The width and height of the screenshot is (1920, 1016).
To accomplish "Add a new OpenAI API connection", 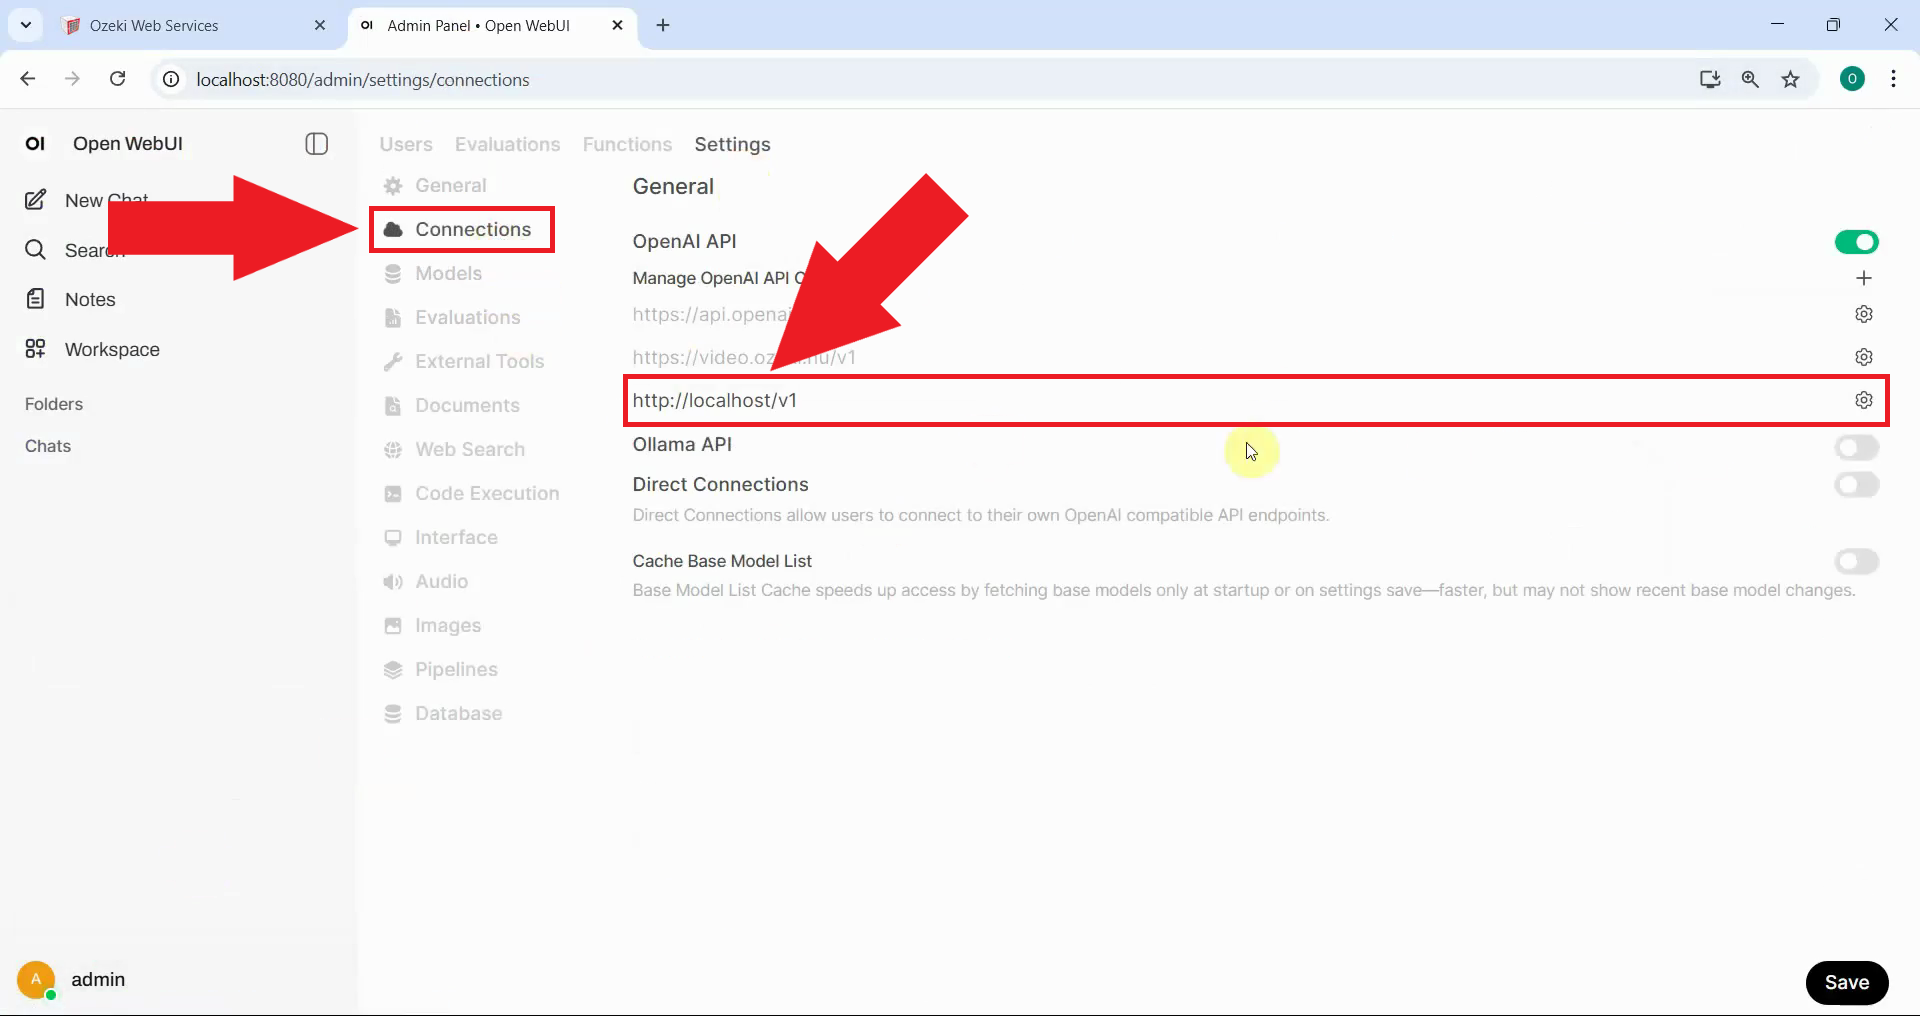I will [x=1864, y=278].
